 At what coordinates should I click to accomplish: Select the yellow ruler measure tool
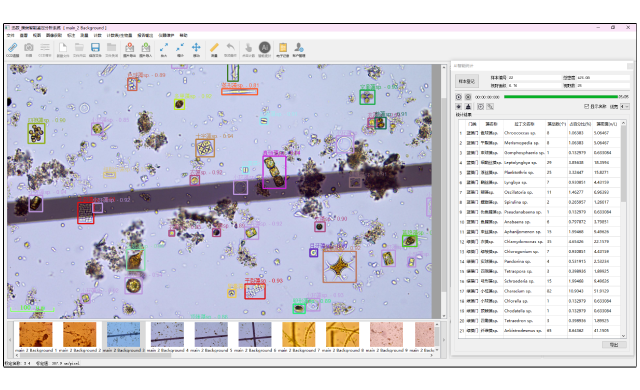[214, 49]
